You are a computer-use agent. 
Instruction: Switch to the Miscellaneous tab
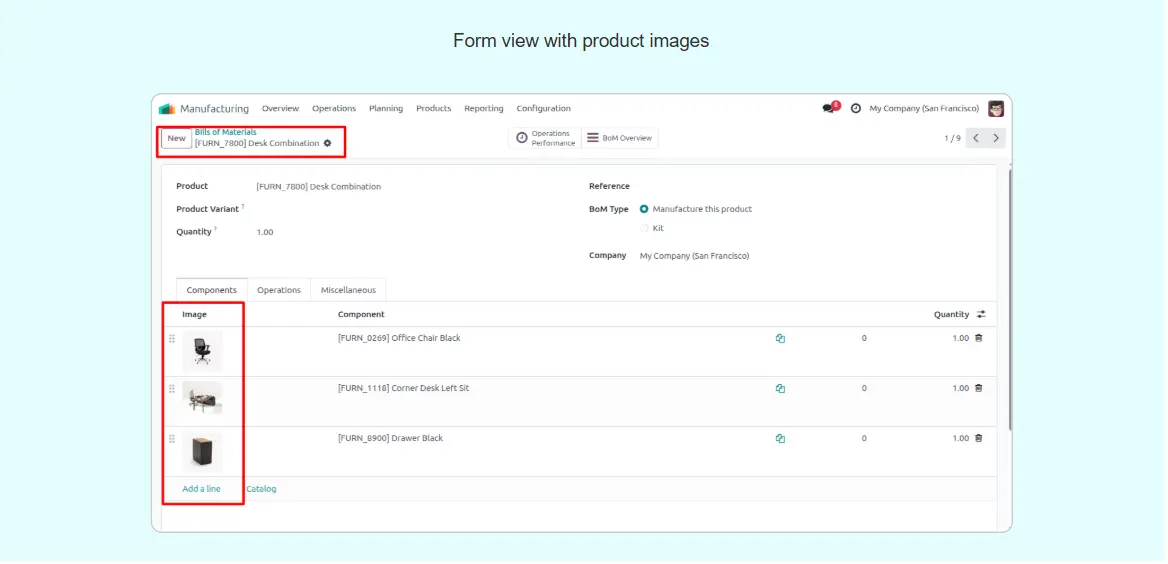point(348,290)
